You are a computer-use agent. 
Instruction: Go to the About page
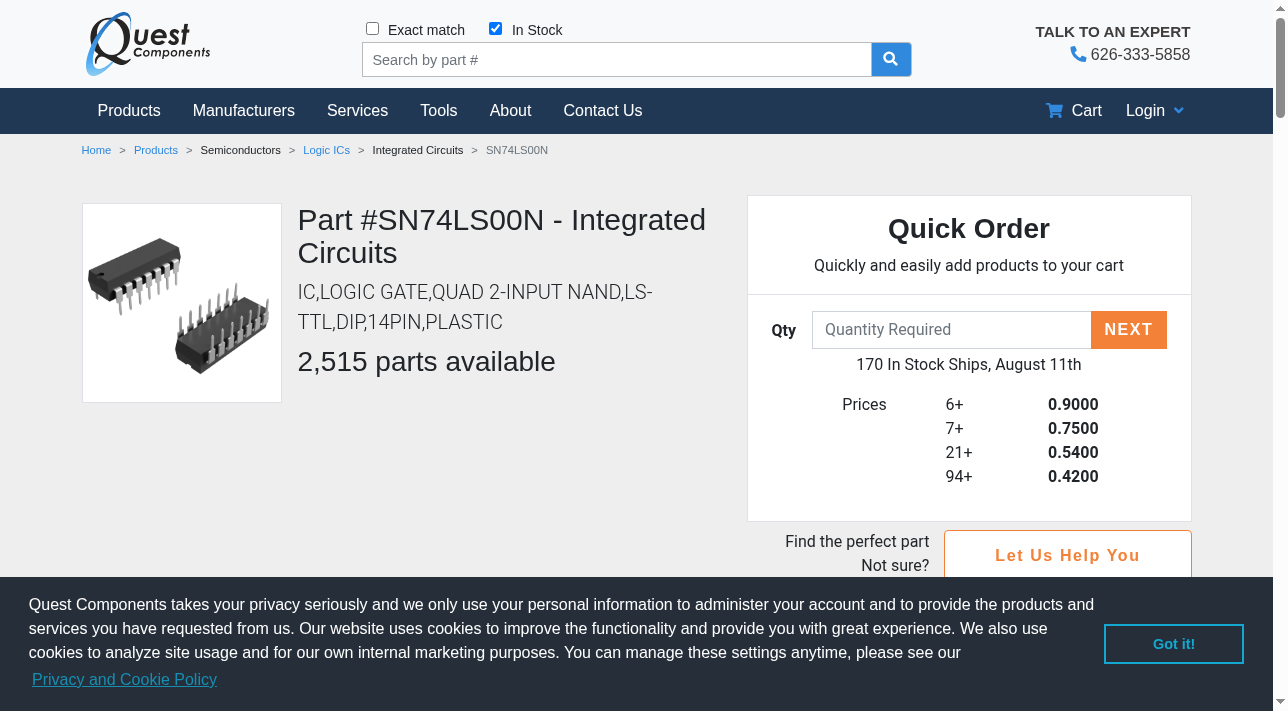pyautogui.click(x=510, y=111)
